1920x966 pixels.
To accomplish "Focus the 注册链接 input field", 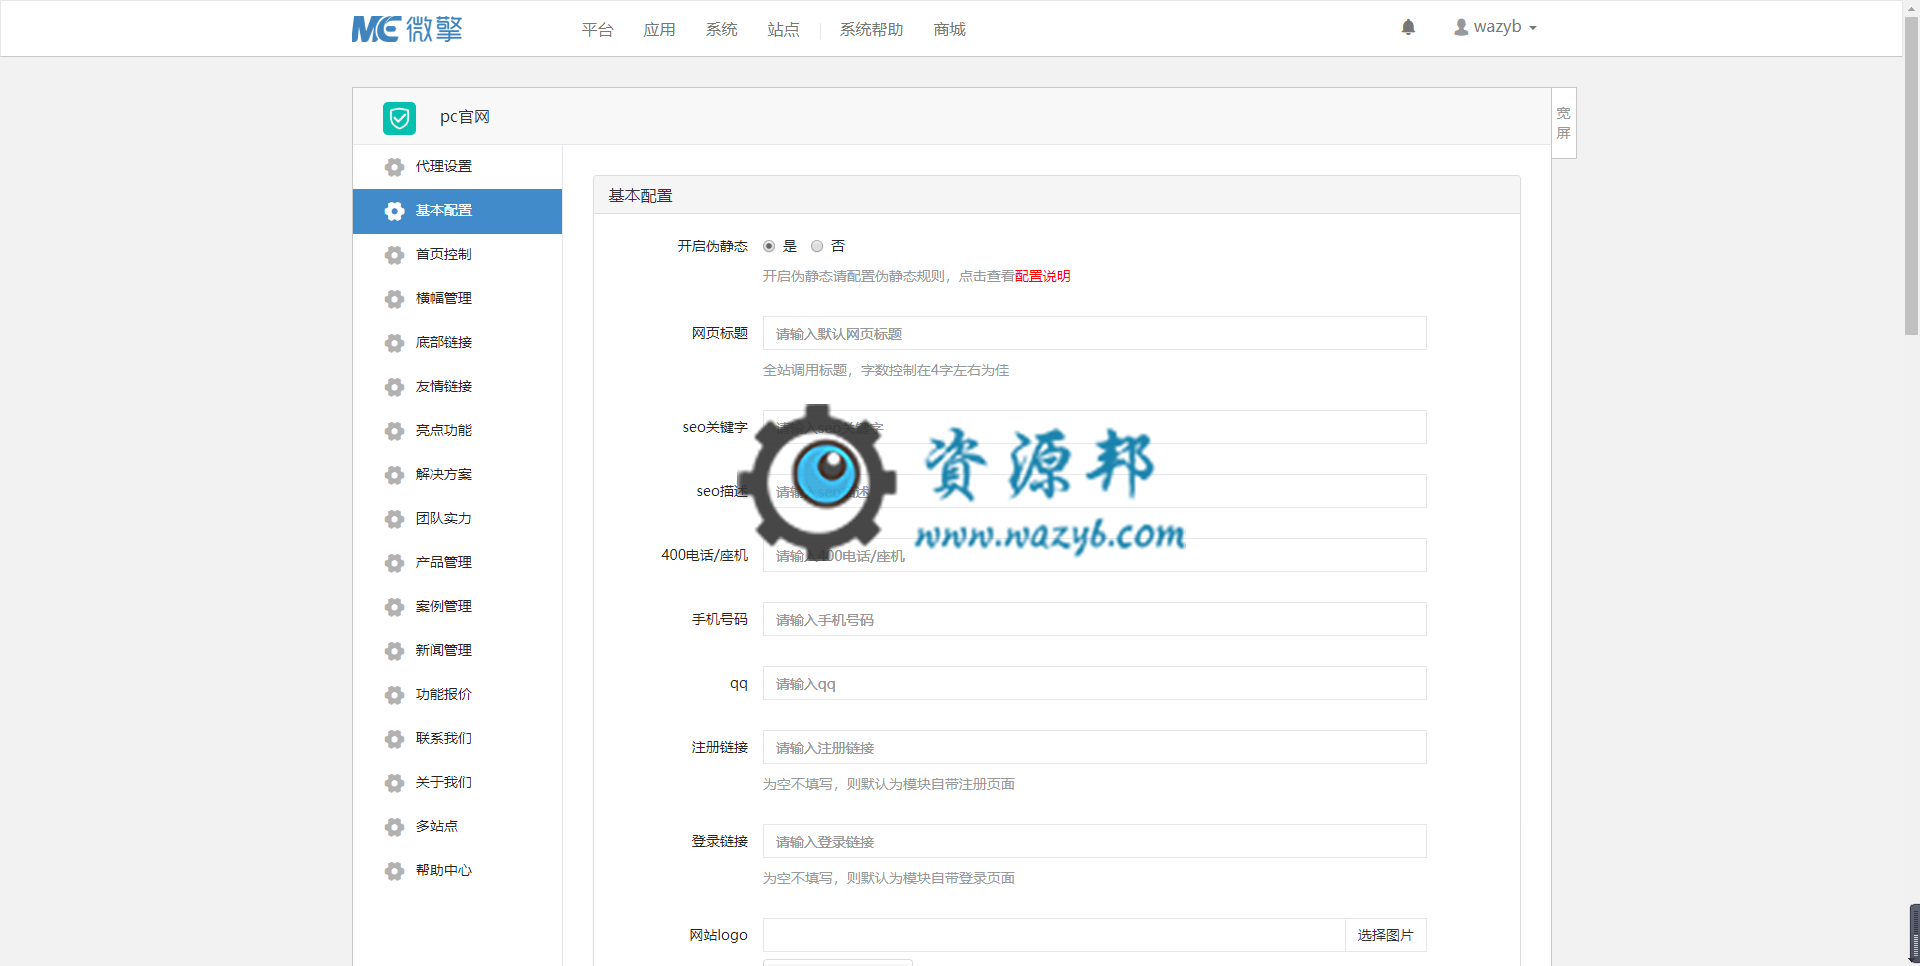I will pos(1095,747).
